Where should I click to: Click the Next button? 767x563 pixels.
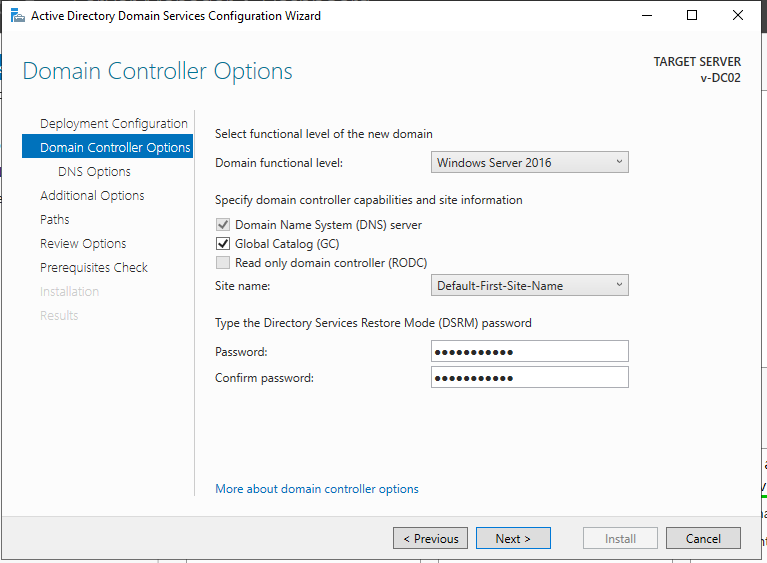(x=513, y=538)
